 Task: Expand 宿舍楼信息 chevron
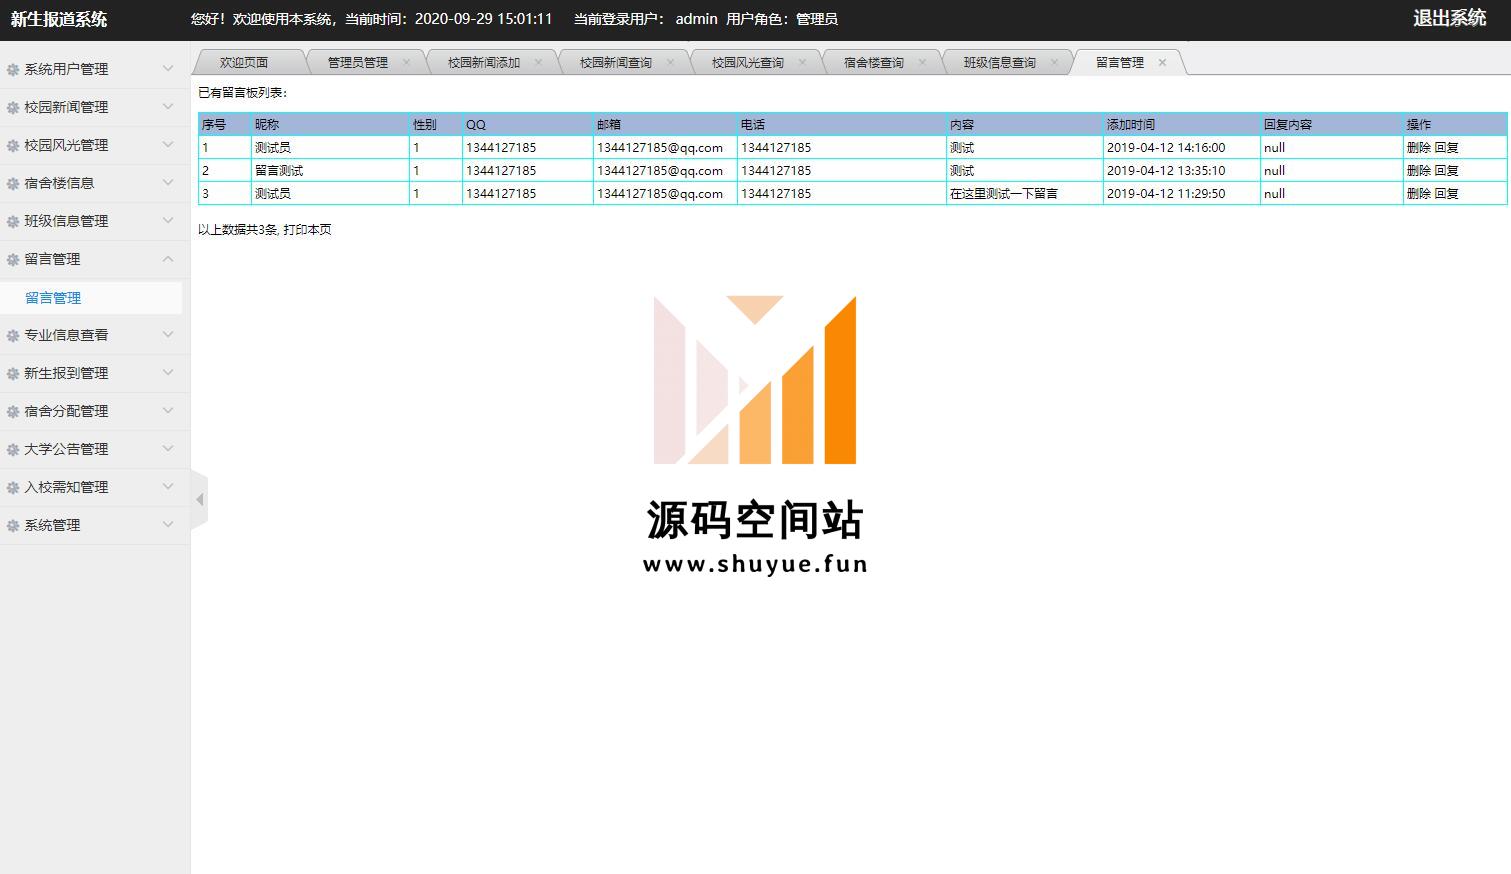(168, 182)
